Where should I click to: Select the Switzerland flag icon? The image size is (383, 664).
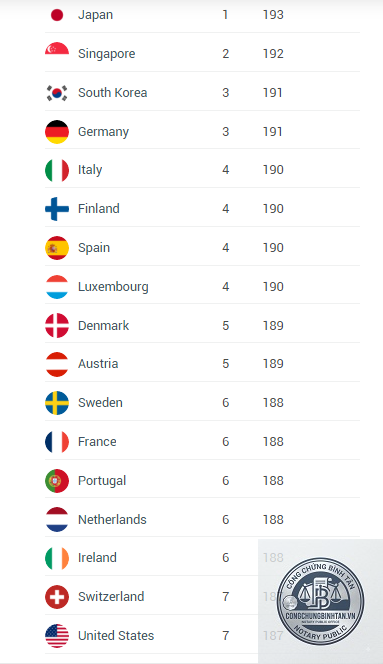(57, 597)
